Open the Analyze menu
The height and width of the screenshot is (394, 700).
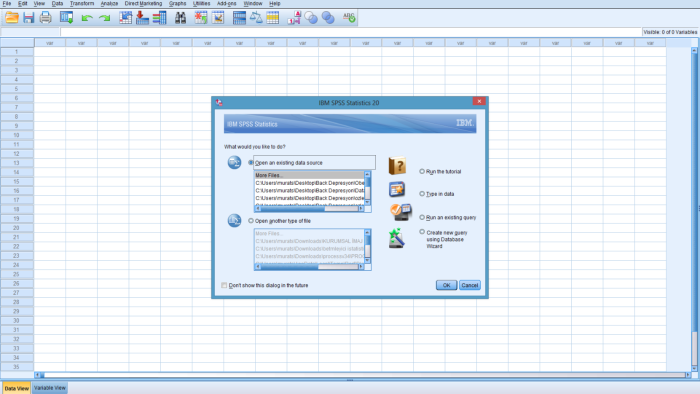pos(109,4)
